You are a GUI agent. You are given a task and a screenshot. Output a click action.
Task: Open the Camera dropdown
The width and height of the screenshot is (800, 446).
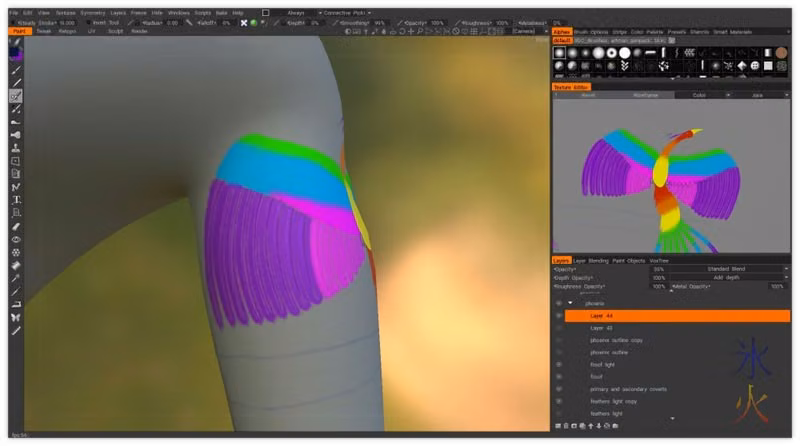tap(528, 32)
